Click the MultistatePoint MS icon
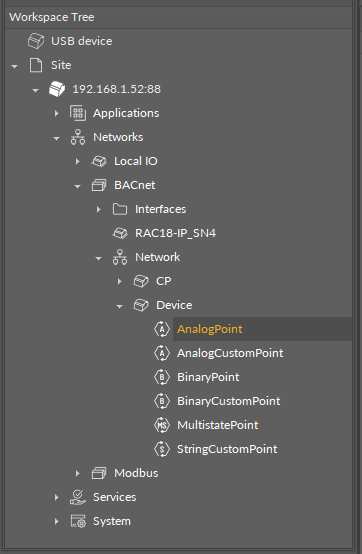The width and height of the screenshot is (362, 554). (x=162, y=425)
